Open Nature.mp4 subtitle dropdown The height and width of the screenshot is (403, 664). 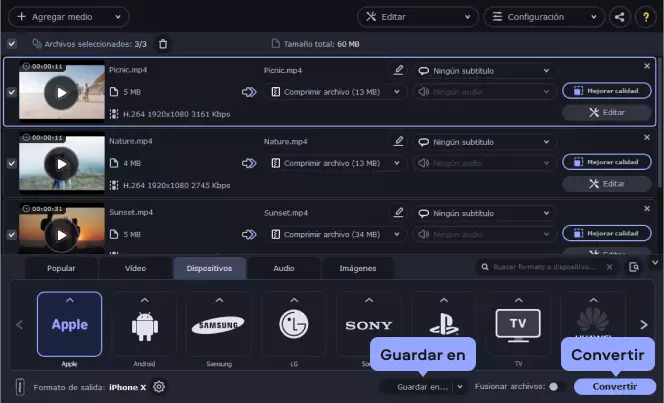(484, 142)
